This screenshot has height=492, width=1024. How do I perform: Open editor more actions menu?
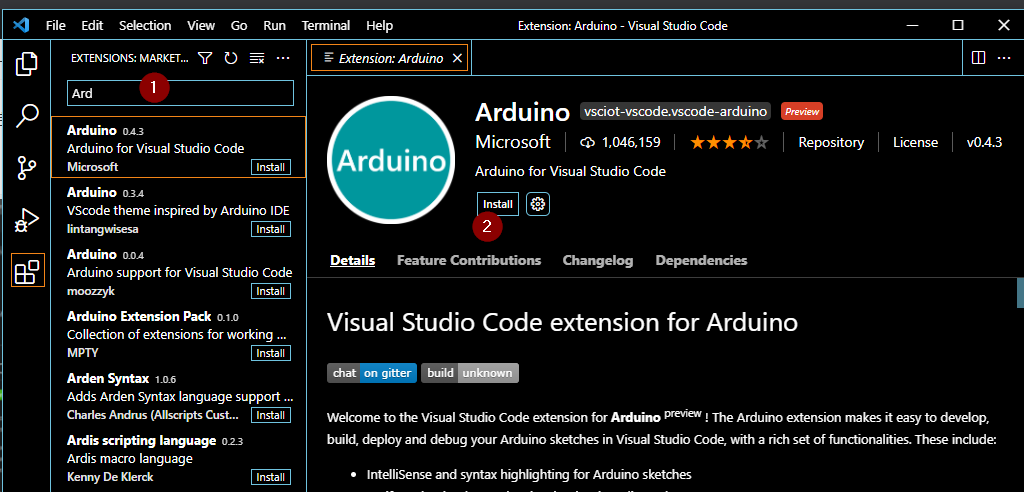1004,58
